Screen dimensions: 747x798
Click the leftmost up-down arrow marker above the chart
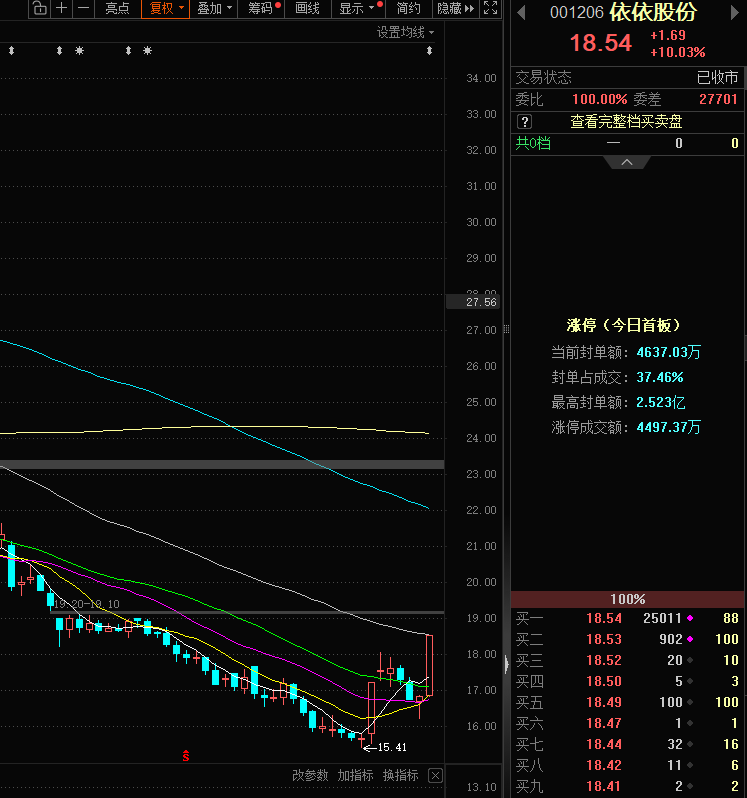(11, 50)
